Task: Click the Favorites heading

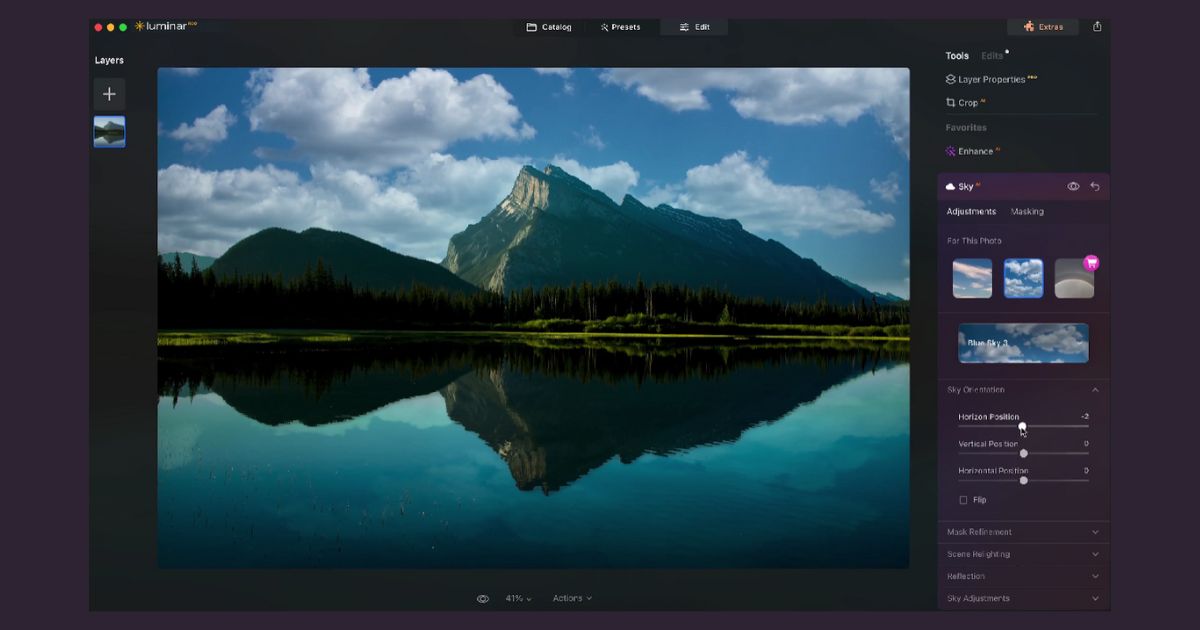Action: (x=966, y=128)
